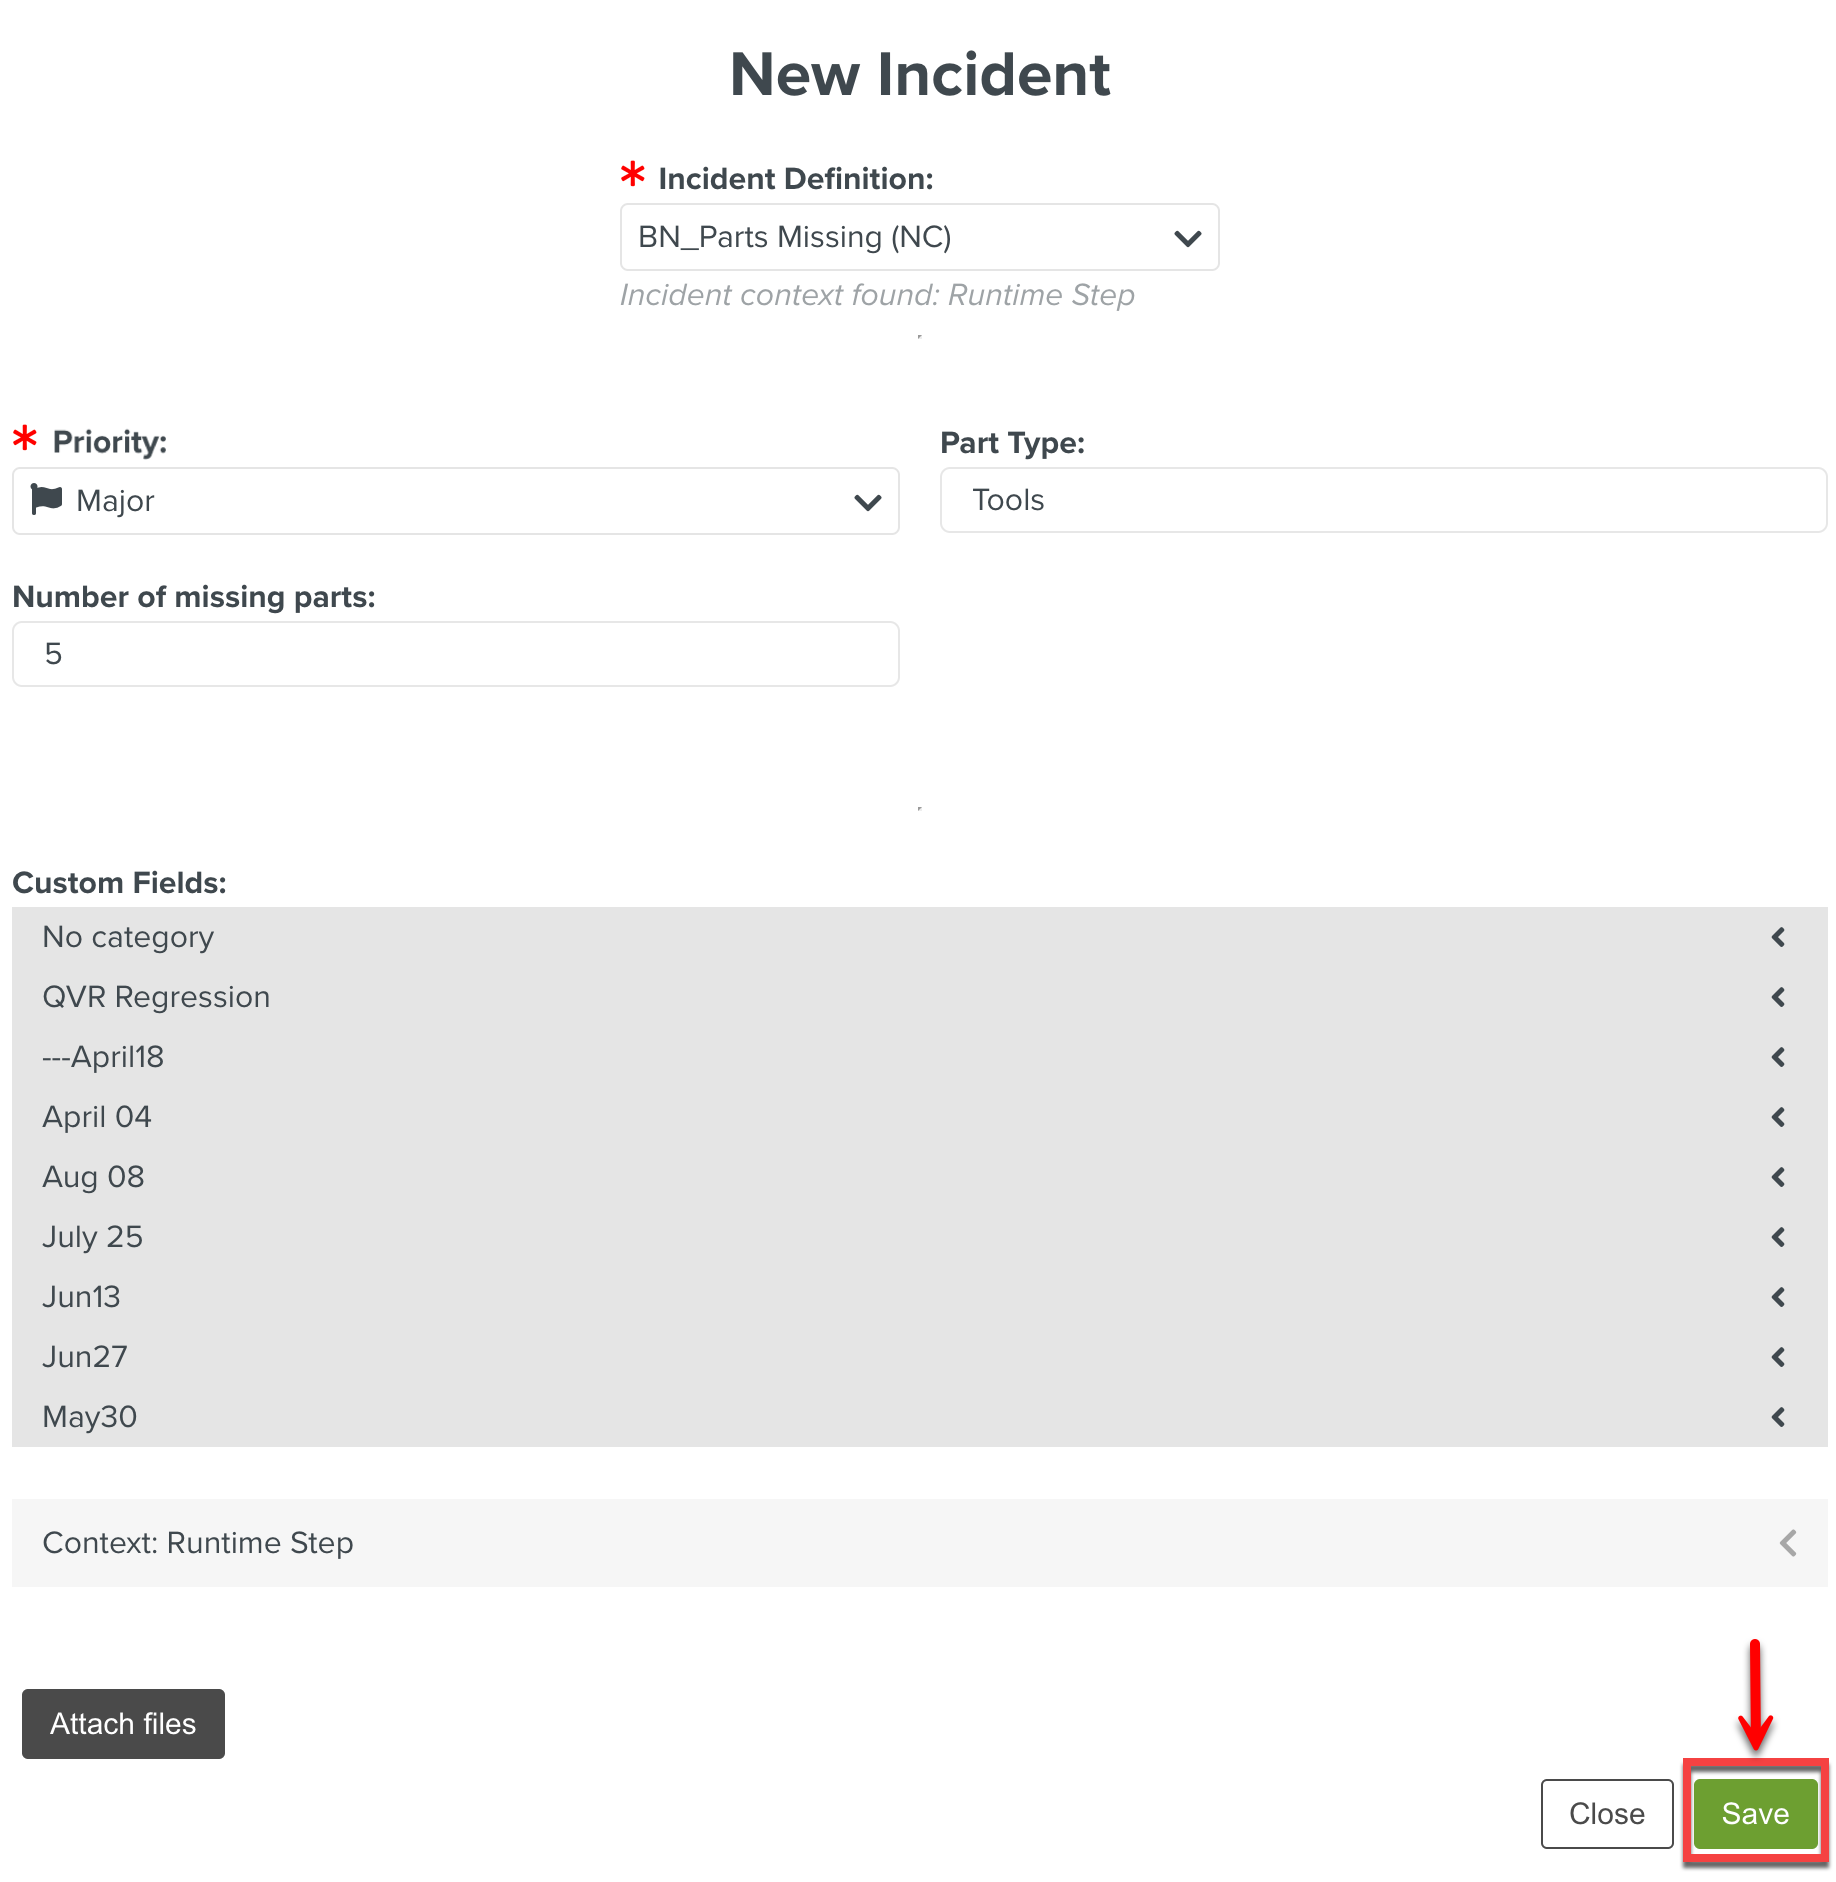Click the chevron icon on July 25 row
1836x1882 pixels.
pyautogui.click(x=1778, y=1237)
